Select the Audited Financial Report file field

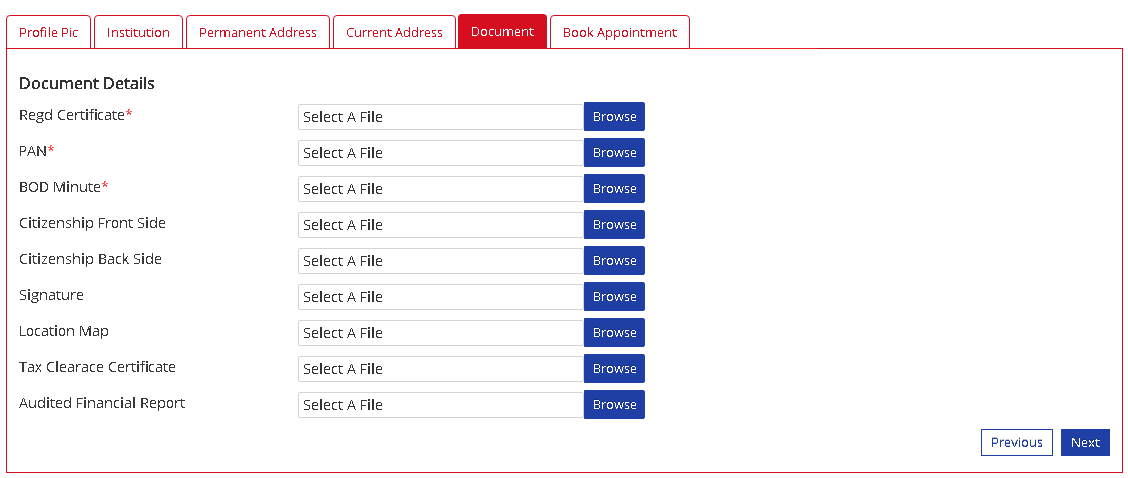tap(440, 405)
